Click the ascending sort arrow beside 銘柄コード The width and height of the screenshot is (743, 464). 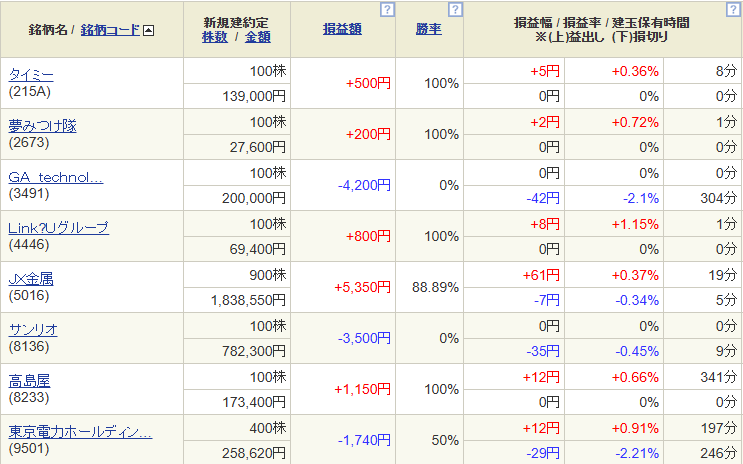[149, 30]
